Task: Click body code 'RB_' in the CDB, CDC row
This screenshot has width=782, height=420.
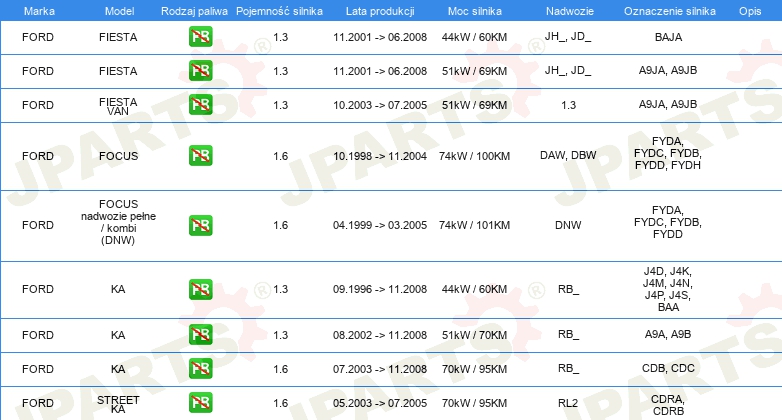Action: pyautogui.click(x=568, y=368)
